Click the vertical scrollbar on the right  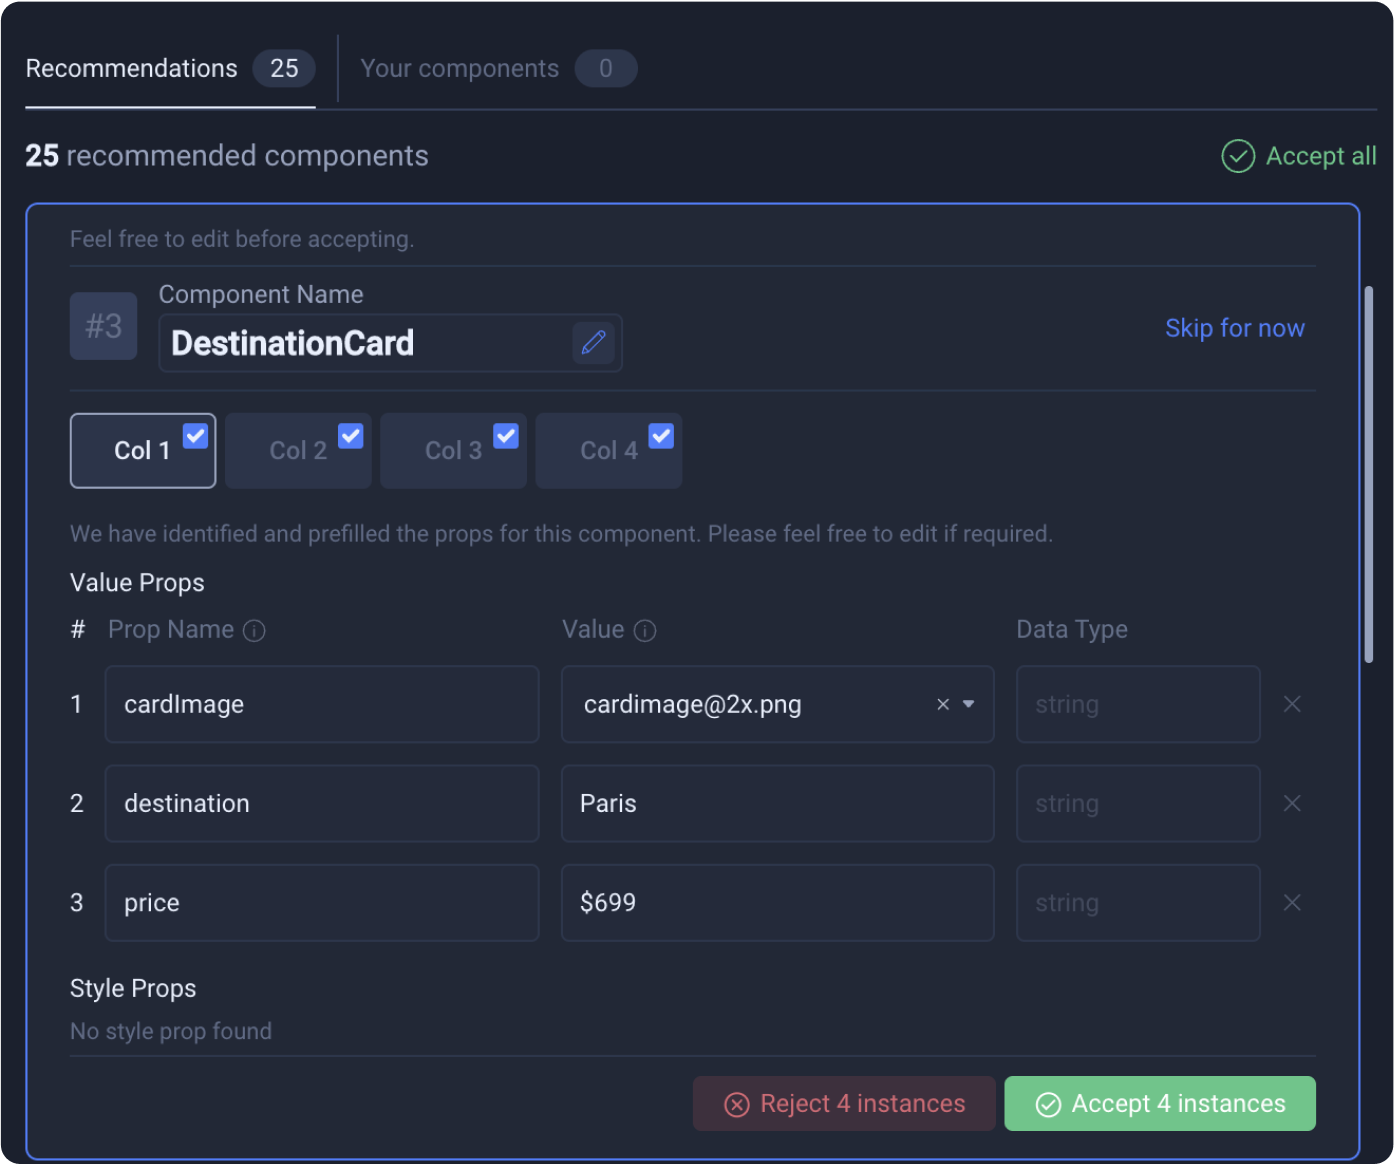[1369, 475]
